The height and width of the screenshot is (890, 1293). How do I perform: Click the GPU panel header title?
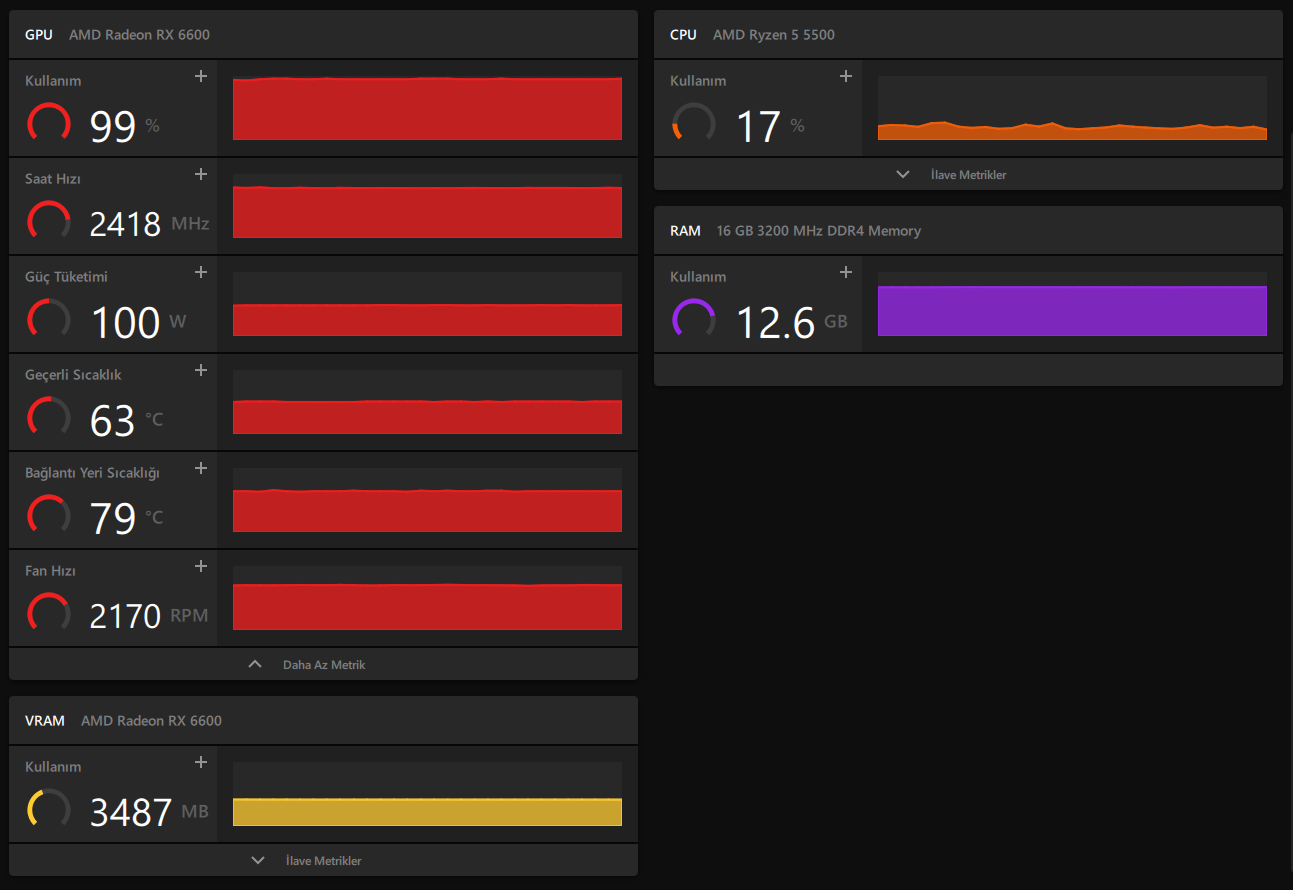(39, 35)
